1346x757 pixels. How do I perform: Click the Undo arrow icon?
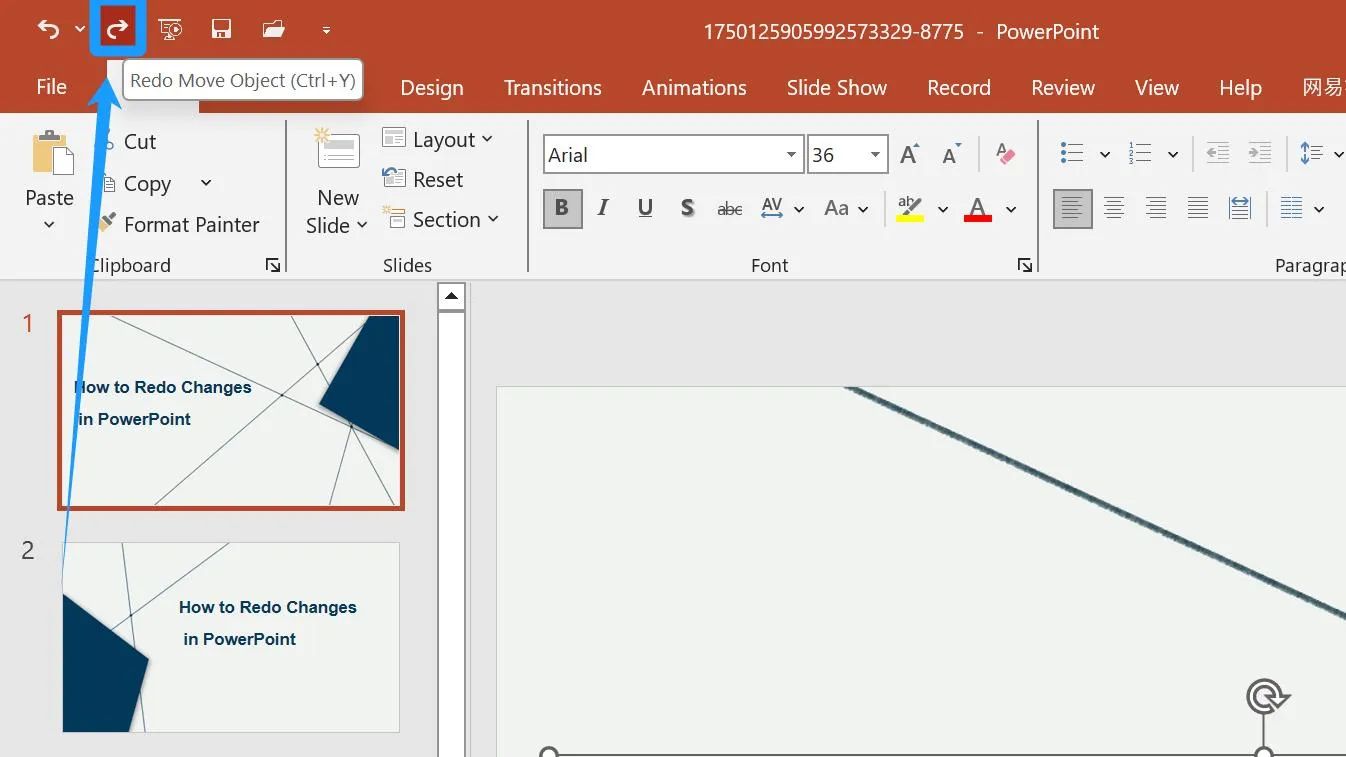click(48, 29)
